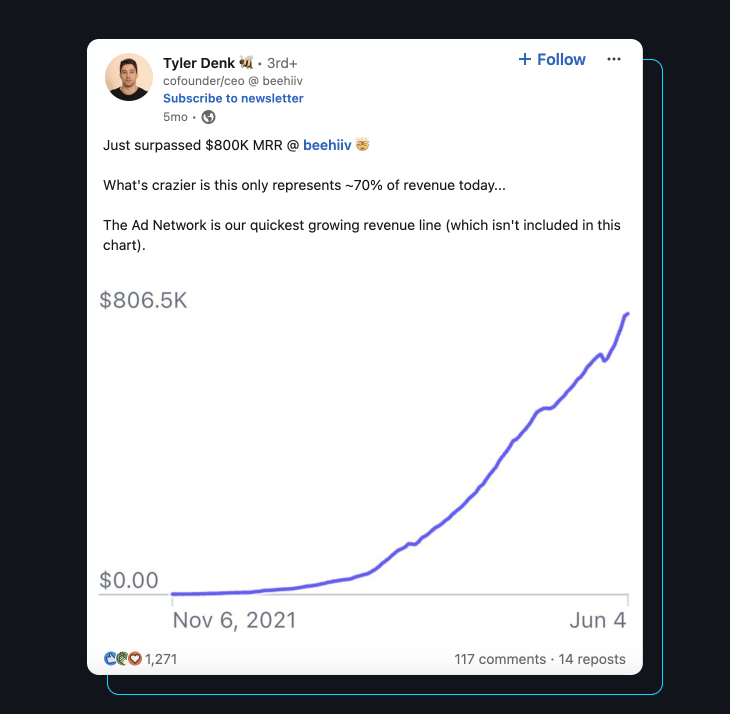
Task: Click the $806.5K label on the chart
Action: tap(143, 300)
